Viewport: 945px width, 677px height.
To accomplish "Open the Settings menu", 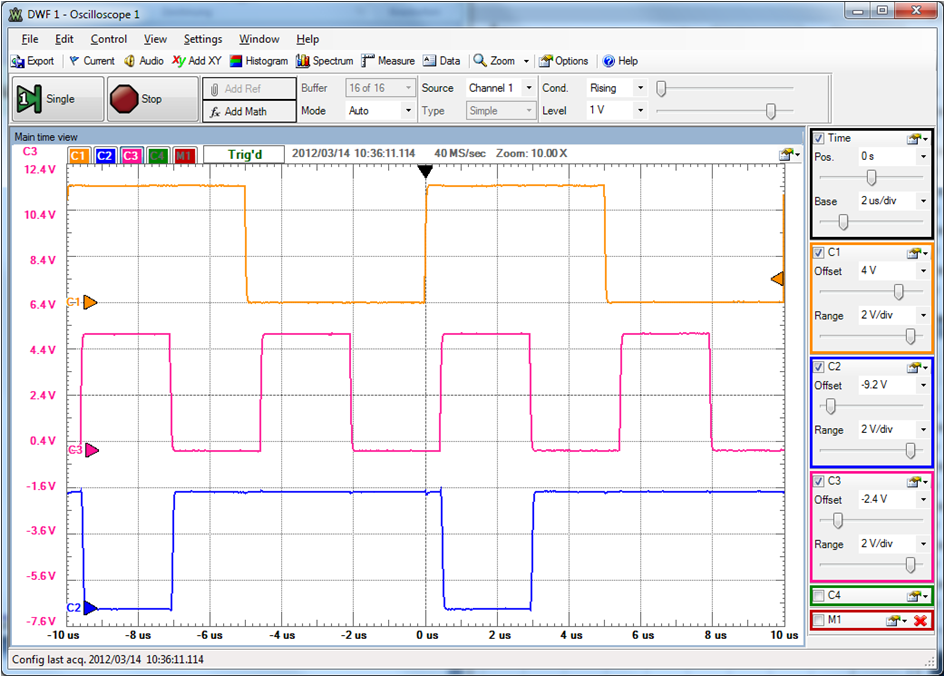I will 203,39.
